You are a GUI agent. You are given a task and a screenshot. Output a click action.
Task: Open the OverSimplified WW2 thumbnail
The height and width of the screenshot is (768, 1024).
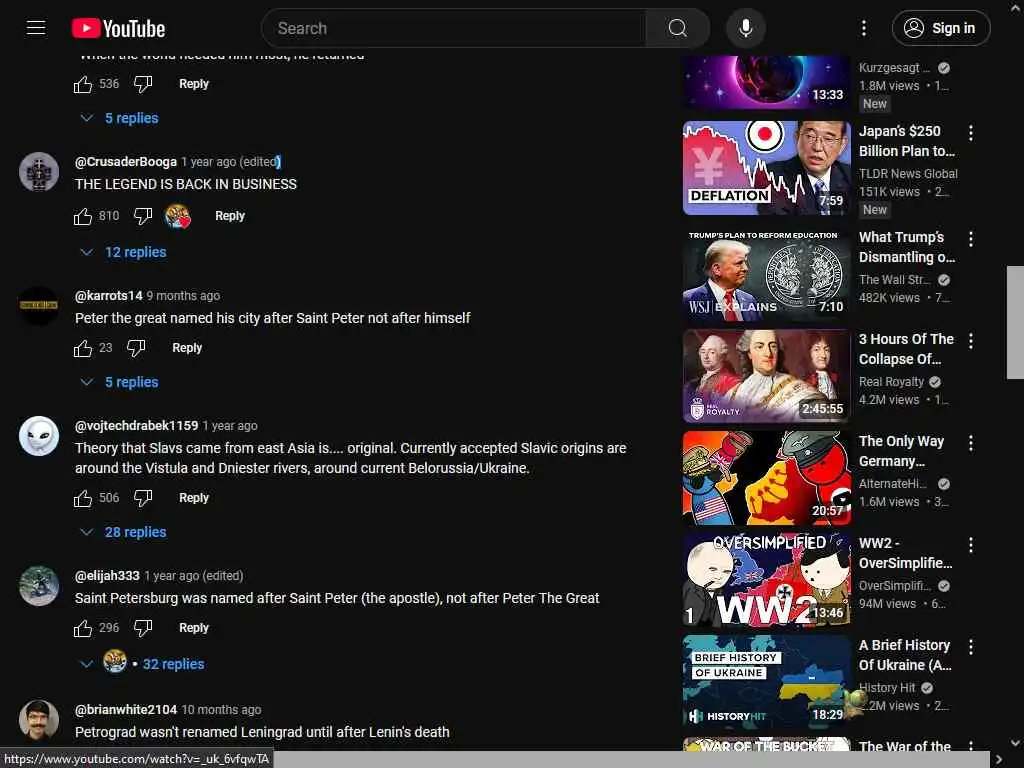pos(767,580)
